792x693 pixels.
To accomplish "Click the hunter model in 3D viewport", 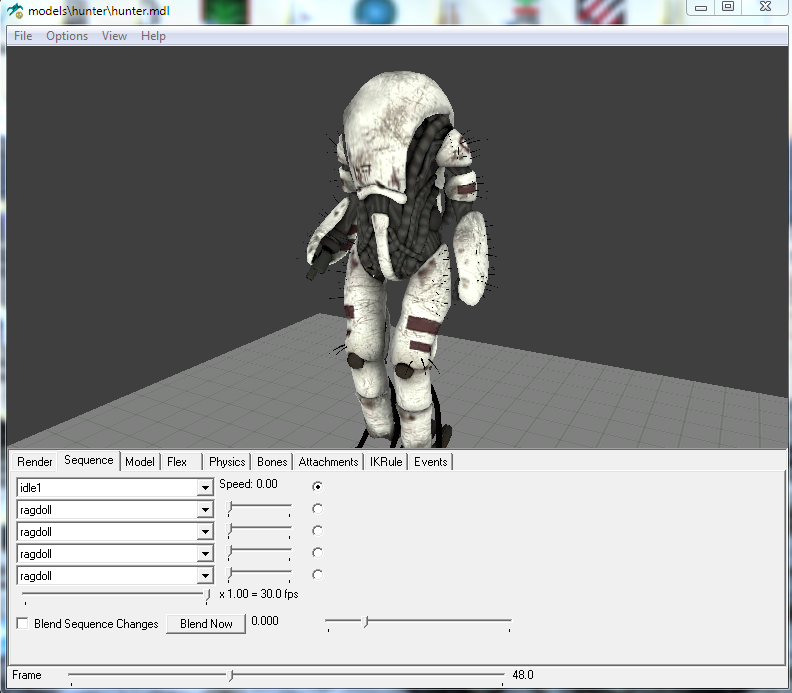I will tap(398, 258).
